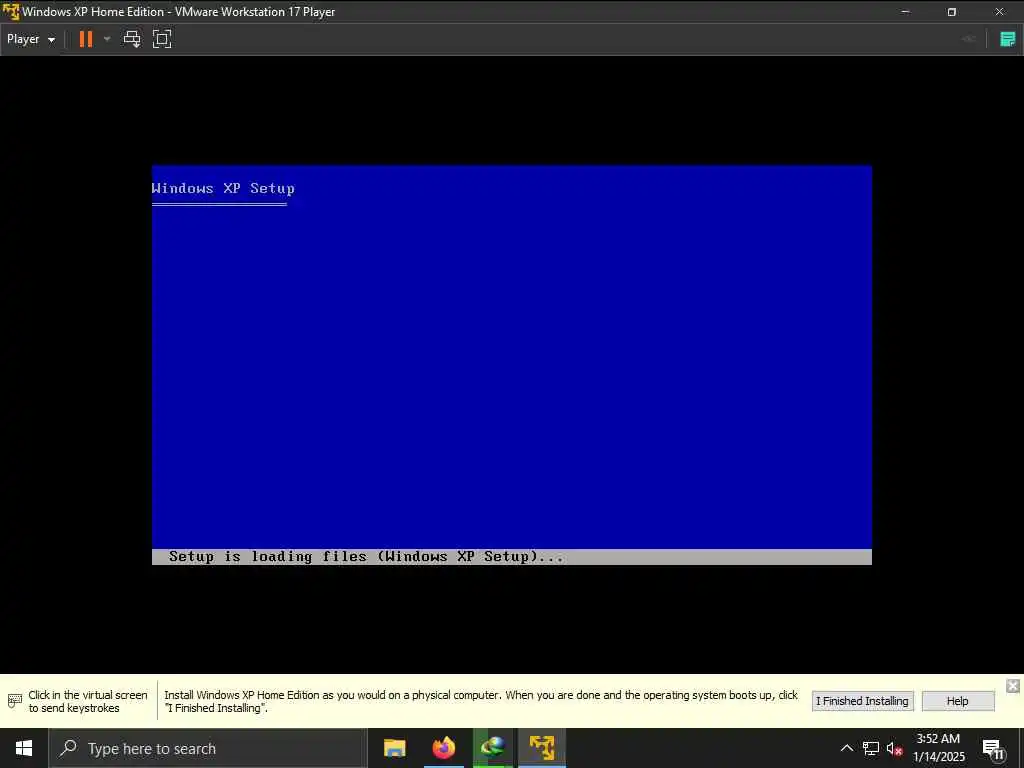
Task: Close the VMware Player window
Action: [999, 12]
